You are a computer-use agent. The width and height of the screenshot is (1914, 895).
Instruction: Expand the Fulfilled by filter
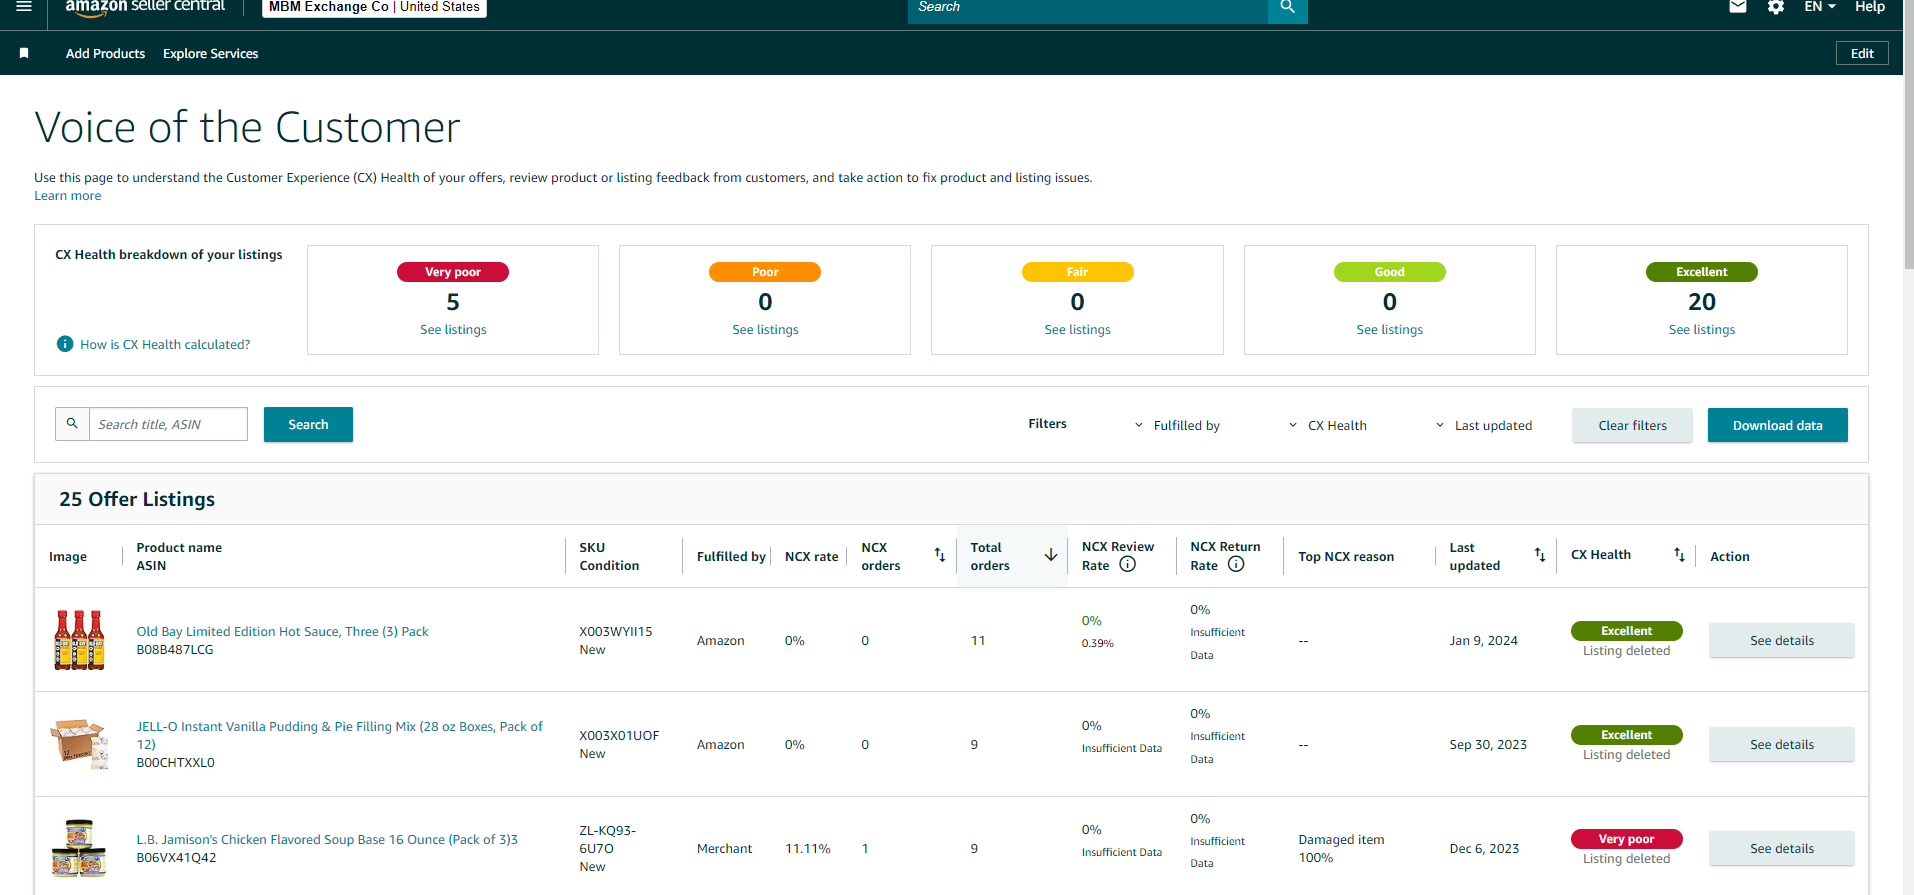click(x=1178, y=425)
